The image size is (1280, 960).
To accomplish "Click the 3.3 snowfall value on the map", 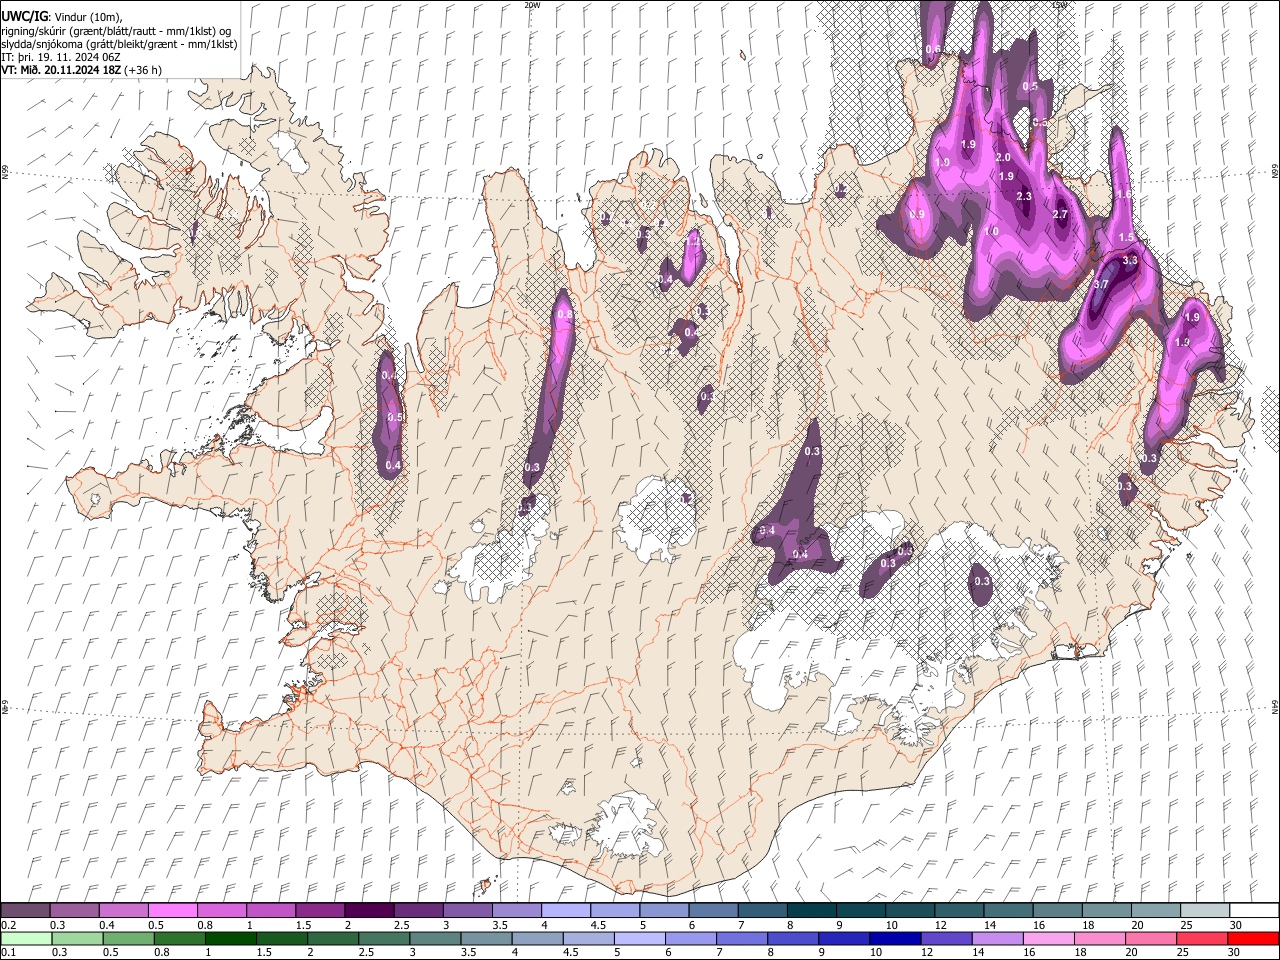I will 1130,260.
